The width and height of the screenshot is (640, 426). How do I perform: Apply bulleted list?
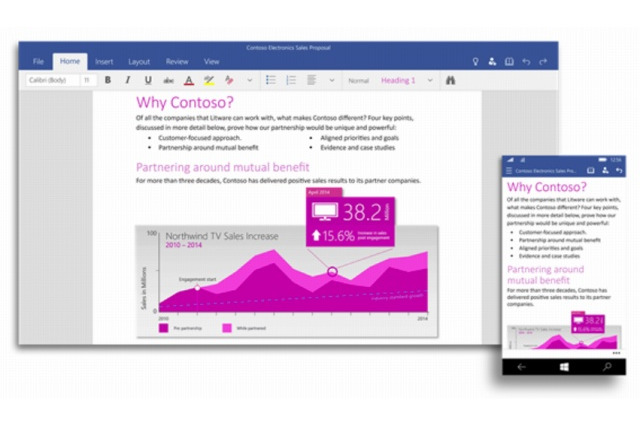pos(271,80)
